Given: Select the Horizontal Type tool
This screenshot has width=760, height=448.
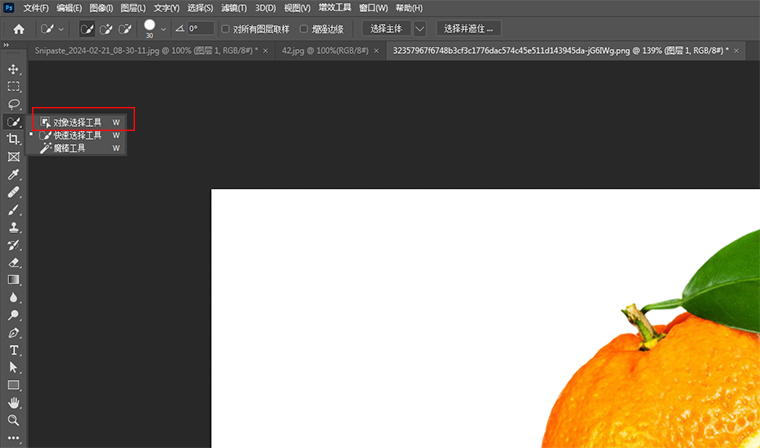Looking at the screenshot, I should (x=14, y=350).
